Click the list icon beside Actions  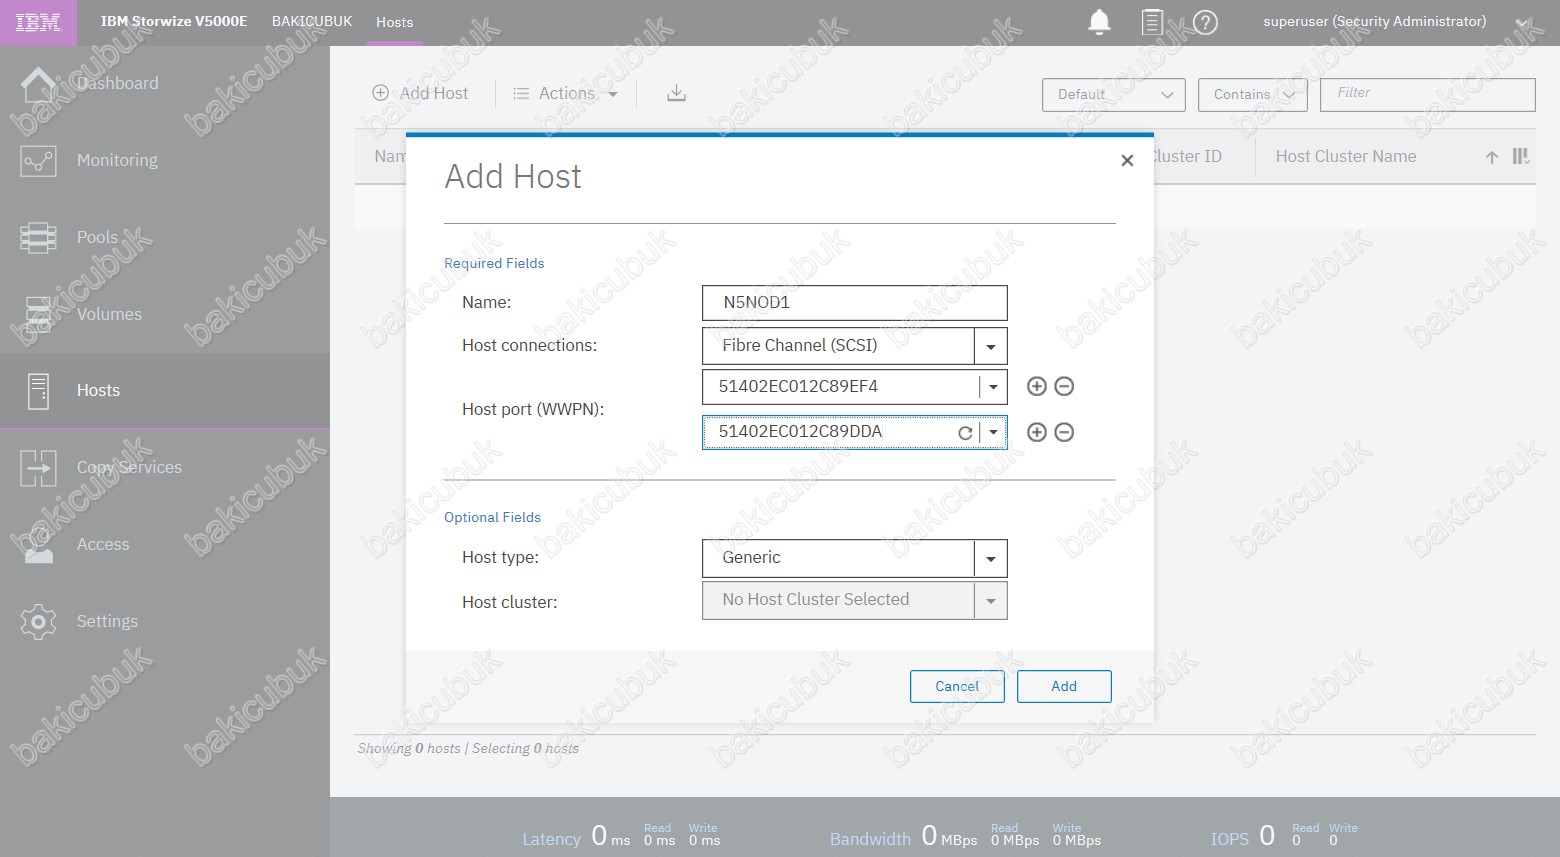point(521,93)
